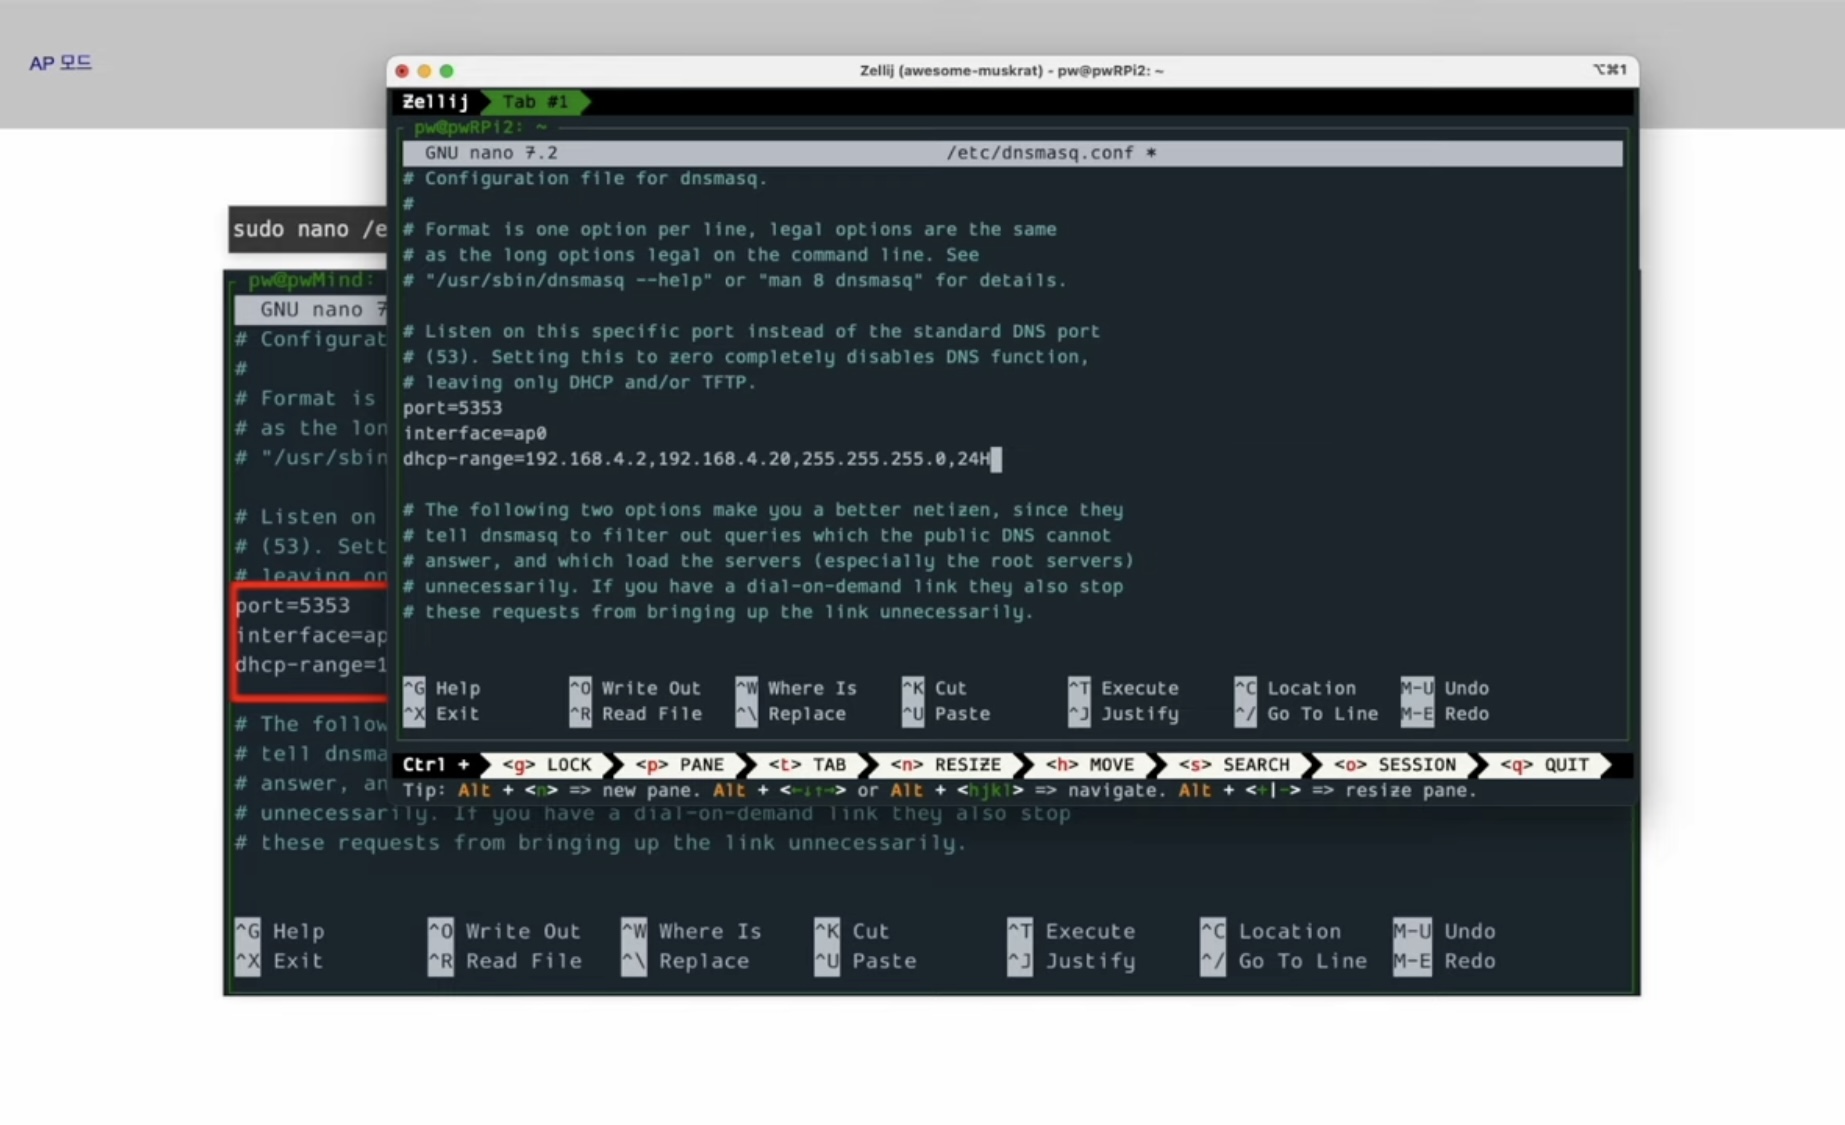
Task: Click the pw@pwMind pane title in background window
Action: [312, 279]
